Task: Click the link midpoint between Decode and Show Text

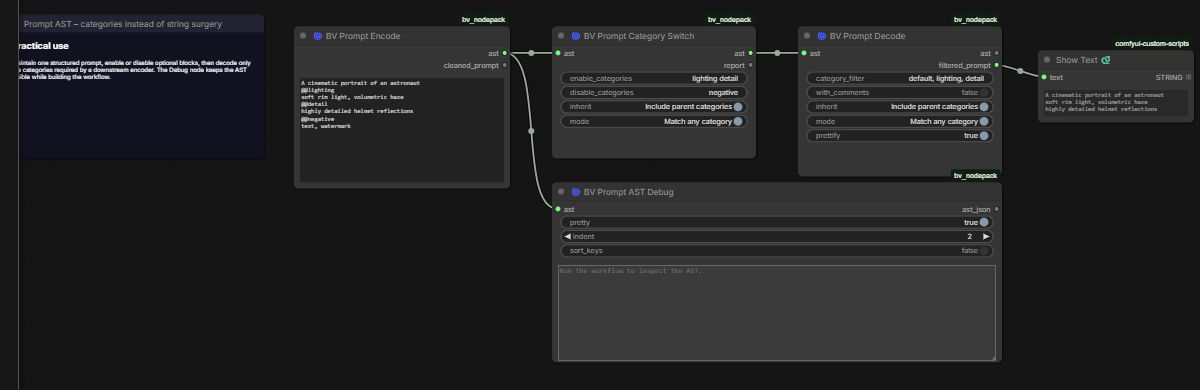Action: tap(1020, 71)
